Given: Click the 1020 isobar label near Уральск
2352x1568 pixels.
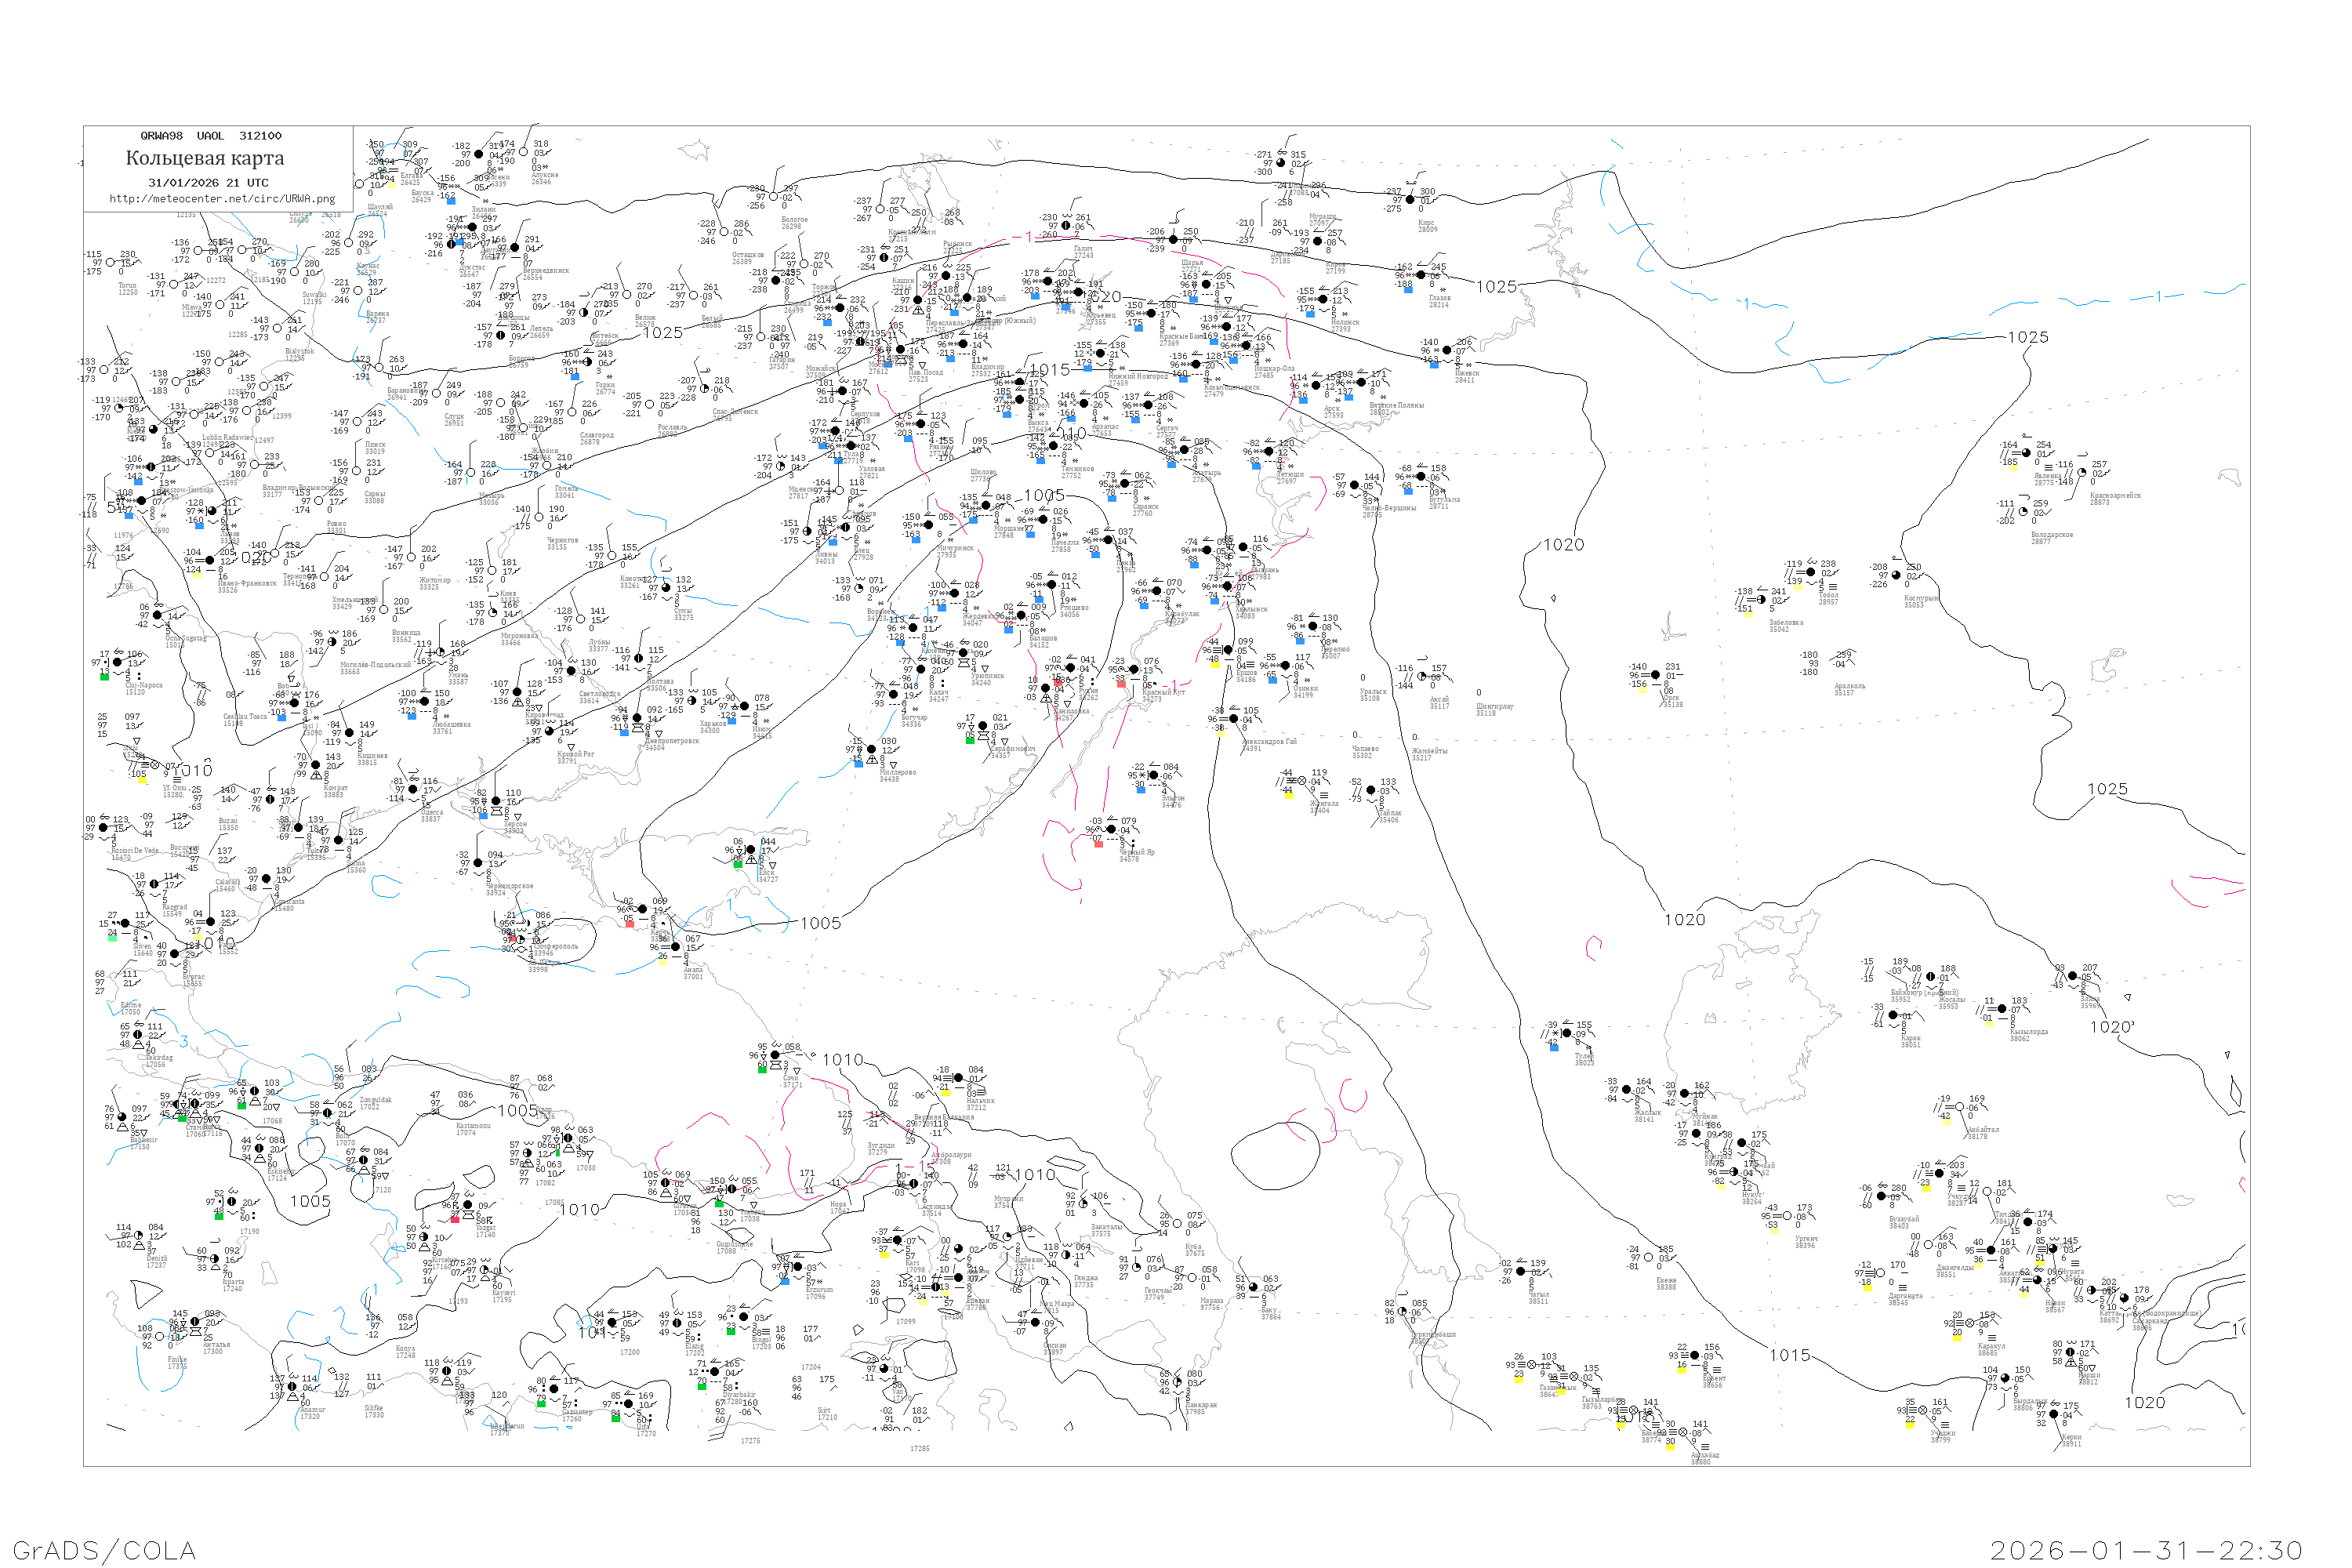Looking at the screenshot, I should point(1563,545).
